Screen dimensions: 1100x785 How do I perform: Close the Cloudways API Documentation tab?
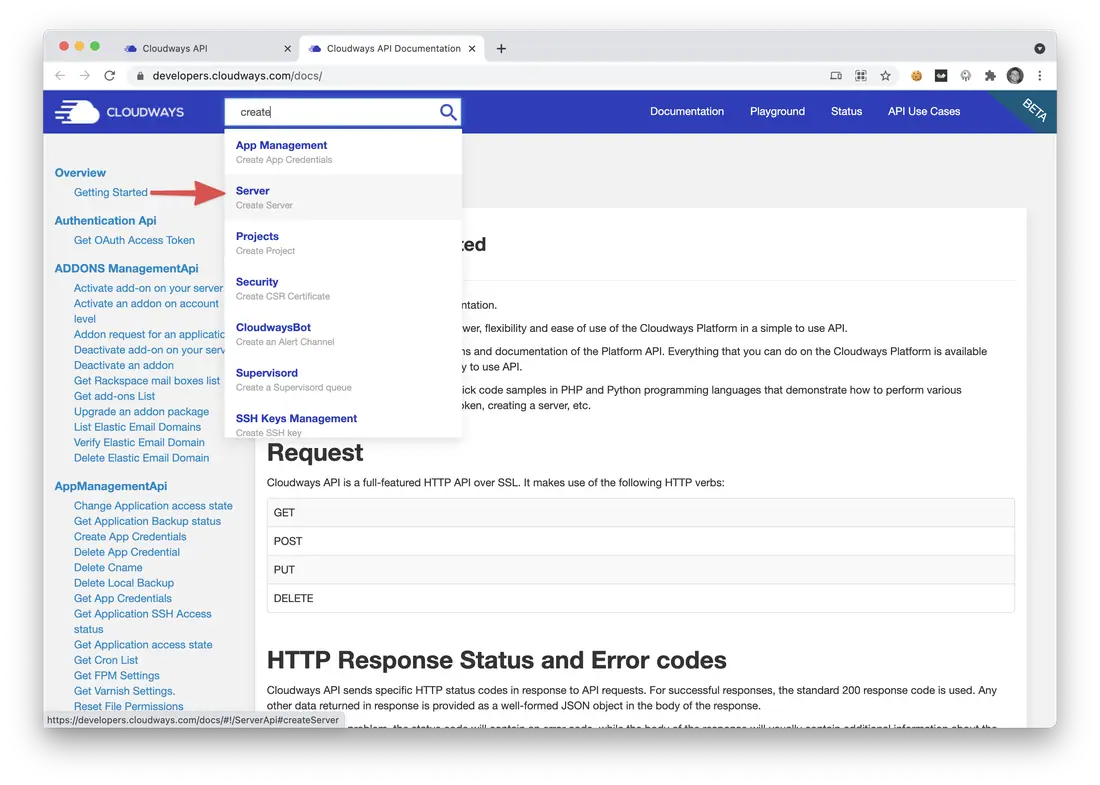pyautogui.click(x=472, y=48)
